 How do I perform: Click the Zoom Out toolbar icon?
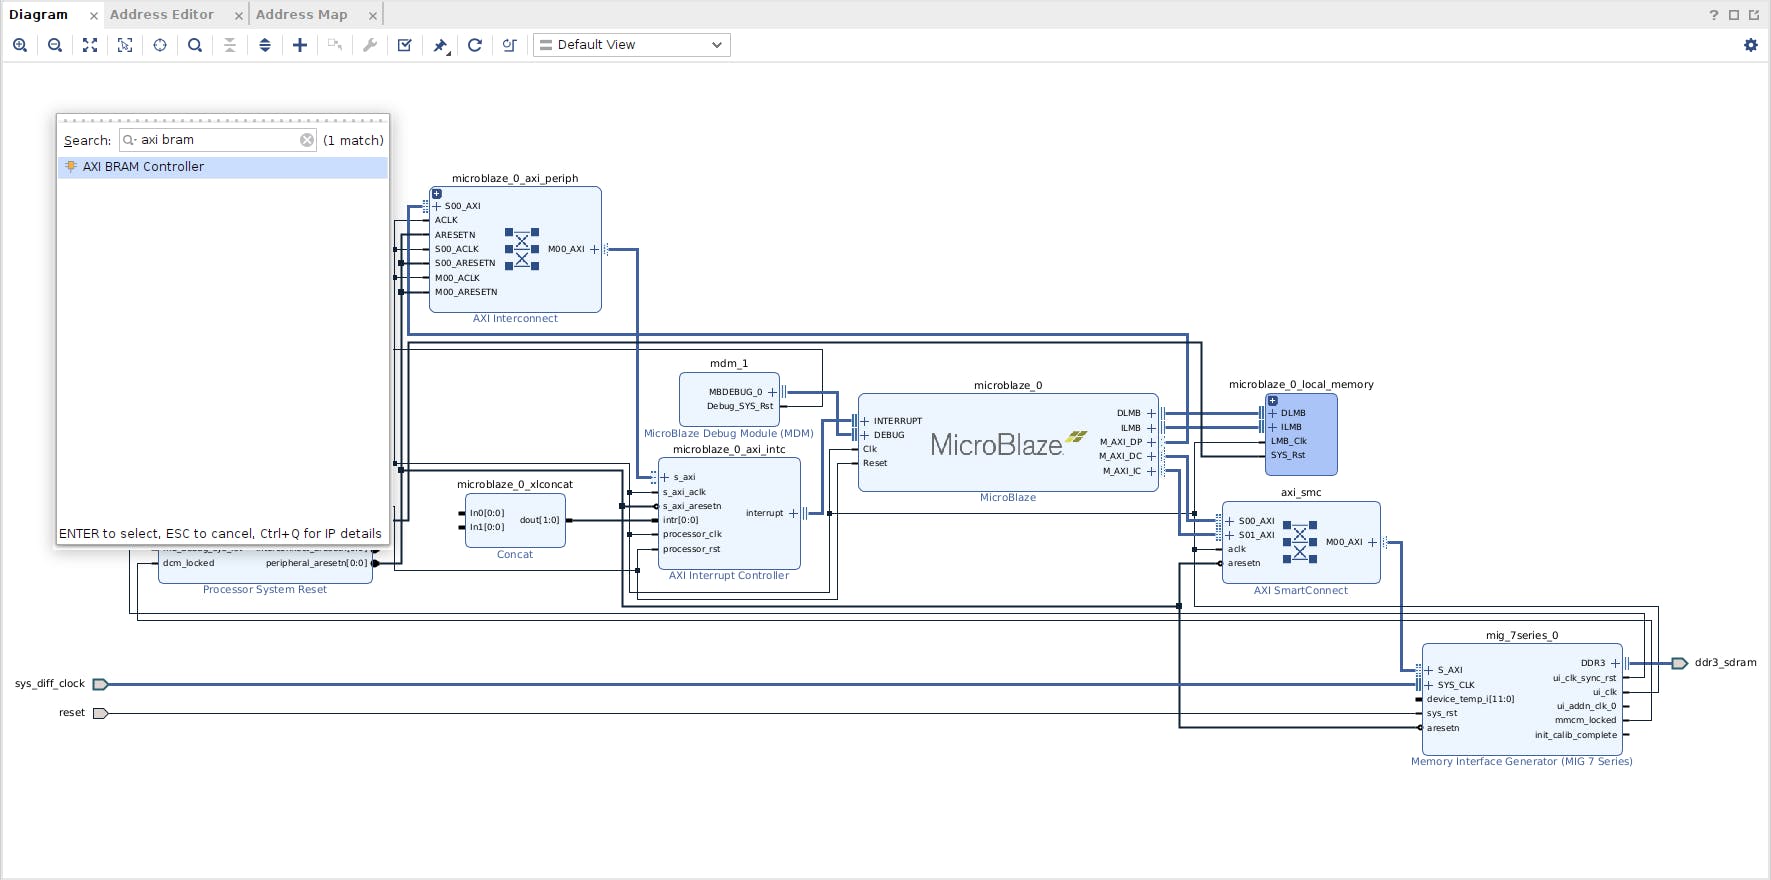55,45
